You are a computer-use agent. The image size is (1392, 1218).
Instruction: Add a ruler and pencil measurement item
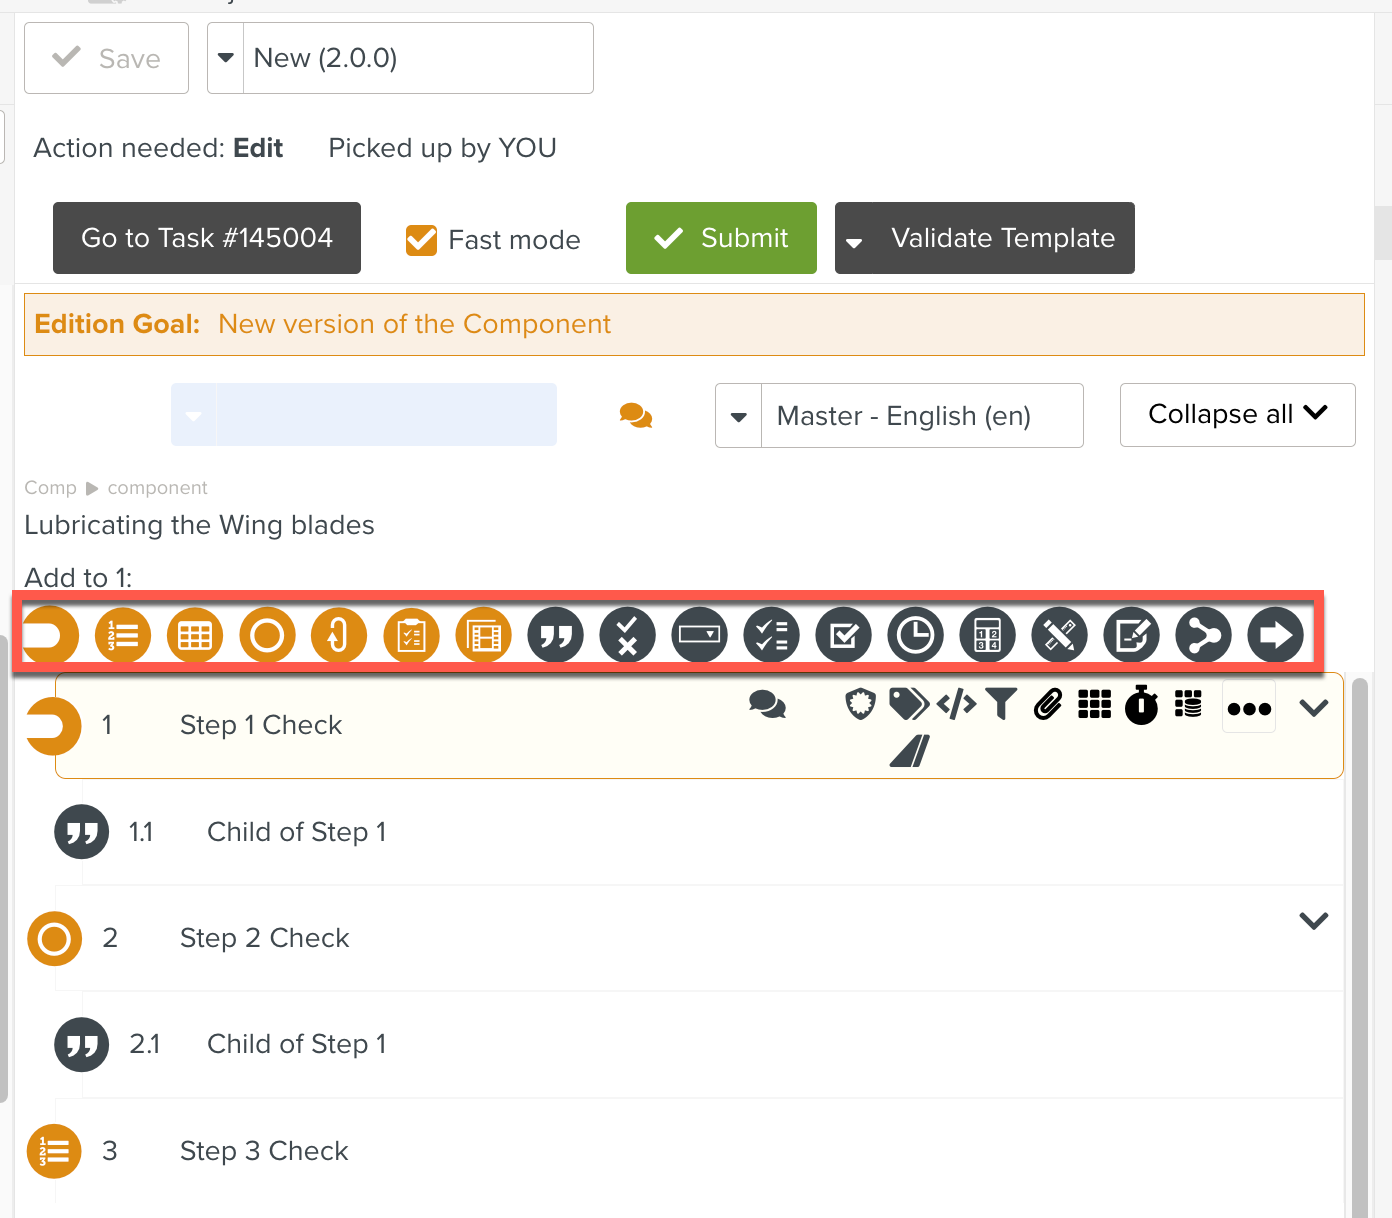click(x=1059, y=635)
